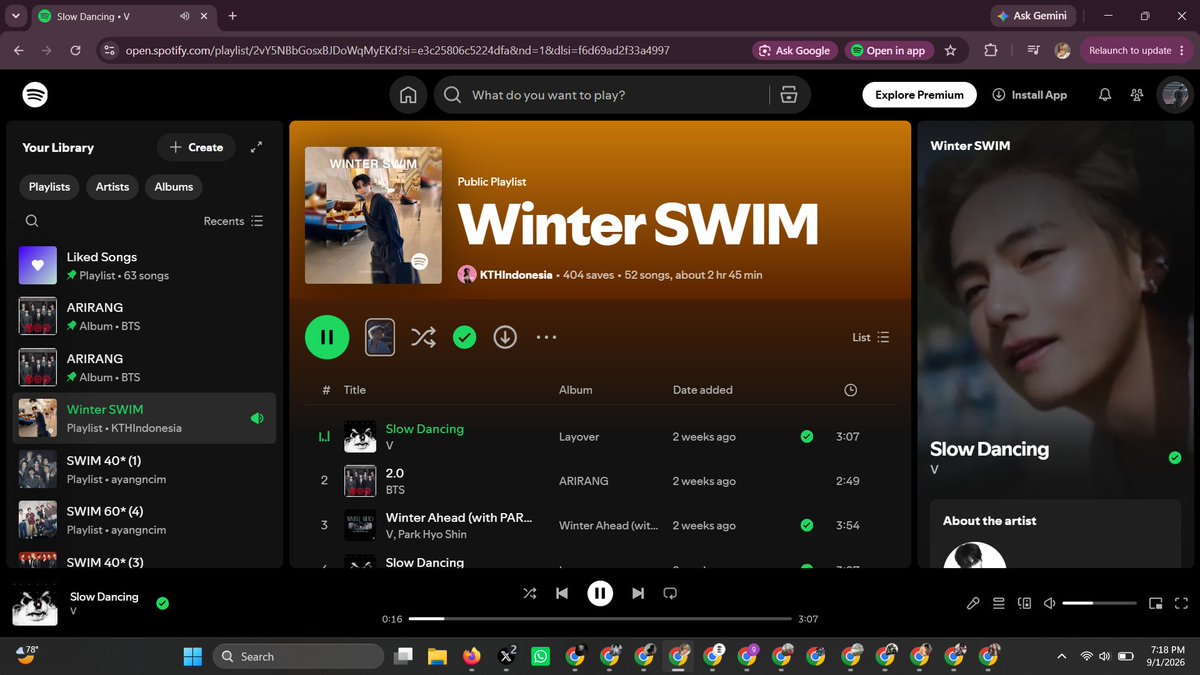Change view using List dropdown

coord(871,337)
